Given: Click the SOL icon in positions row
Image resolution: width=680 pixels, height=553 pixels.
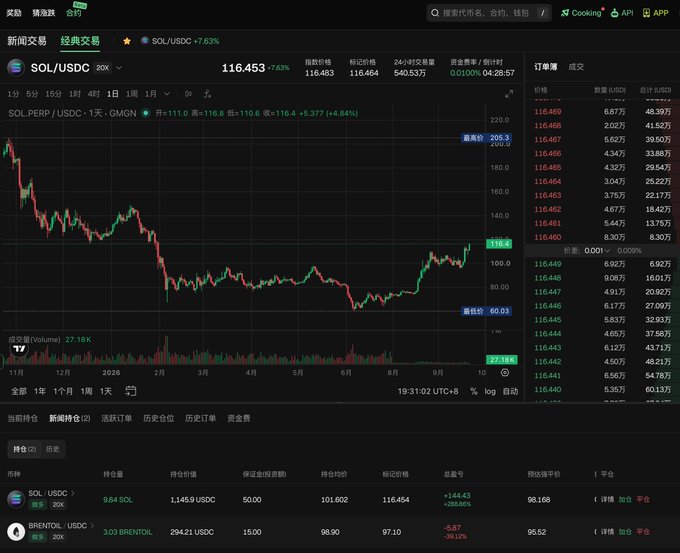Looking at the screenshot, I should click(x=16, y=499).
